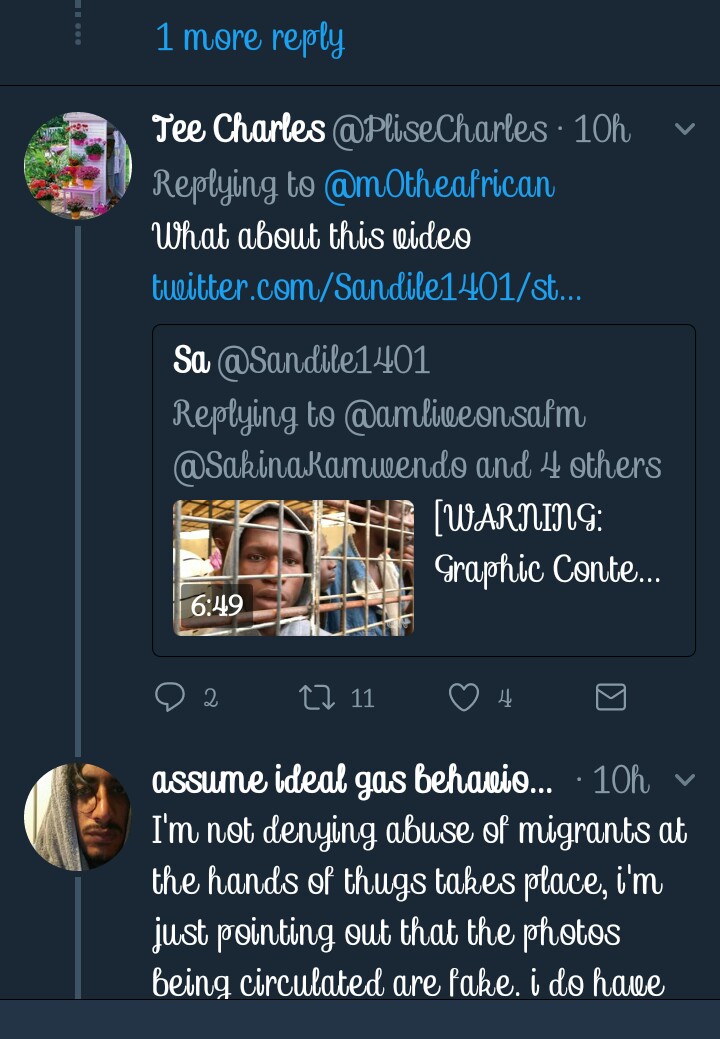Open options chevron on ideal gas tweet
Screen dimensions: 720x1039
pyautogui.click(x=685, y=780)
